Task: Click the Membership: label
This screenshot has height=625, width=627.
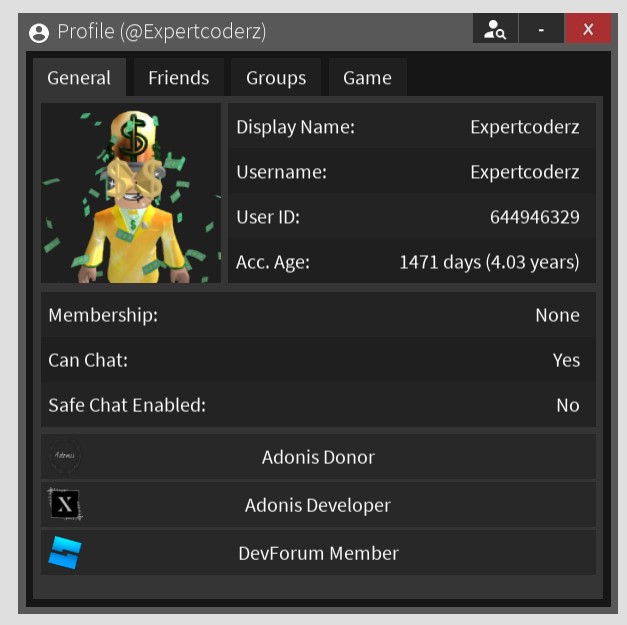Action: [103, 315]
